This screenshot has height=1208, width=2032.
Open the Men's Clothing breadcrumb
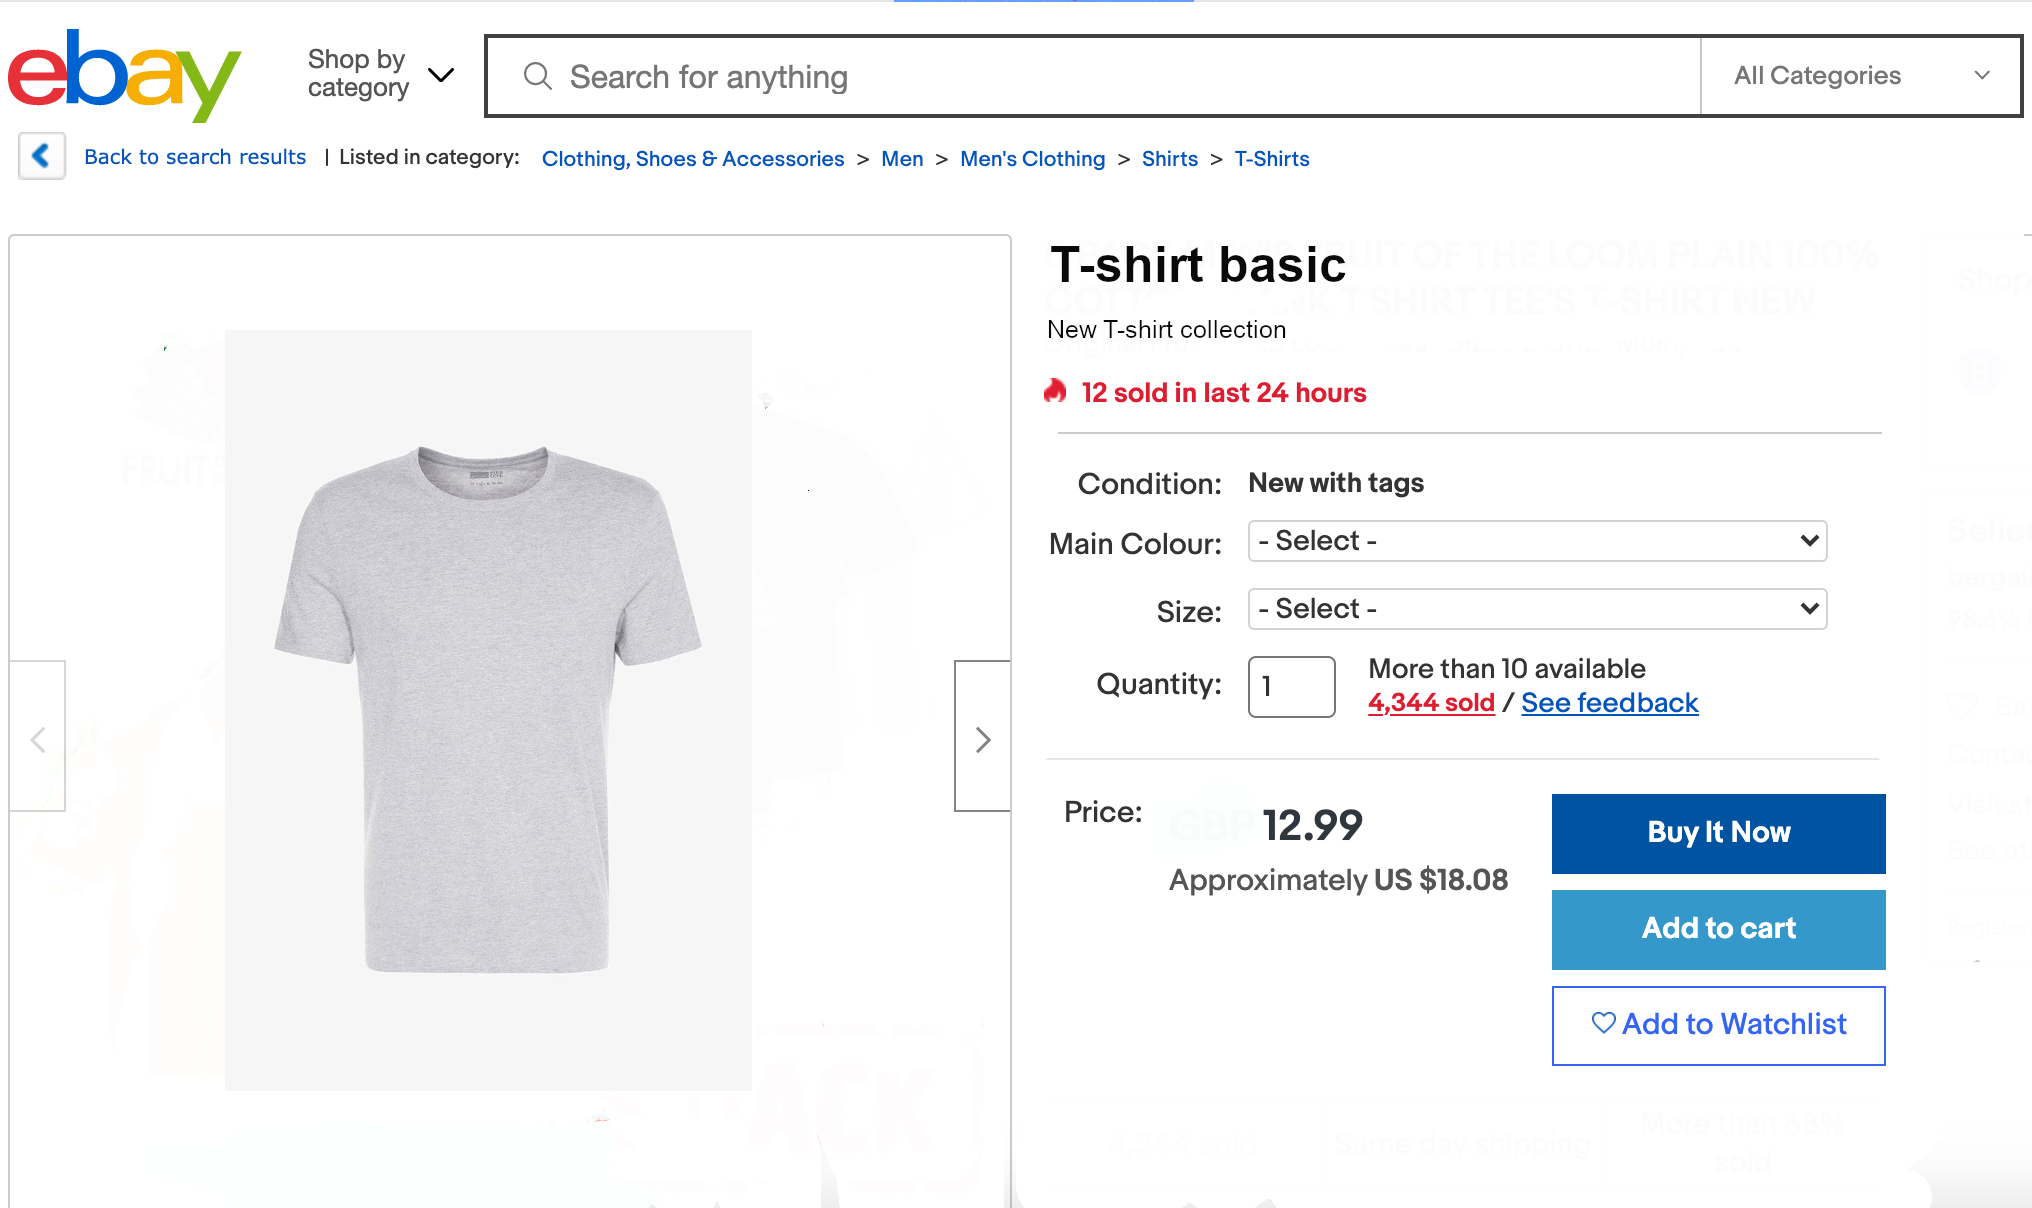[x=1032, y=159]
